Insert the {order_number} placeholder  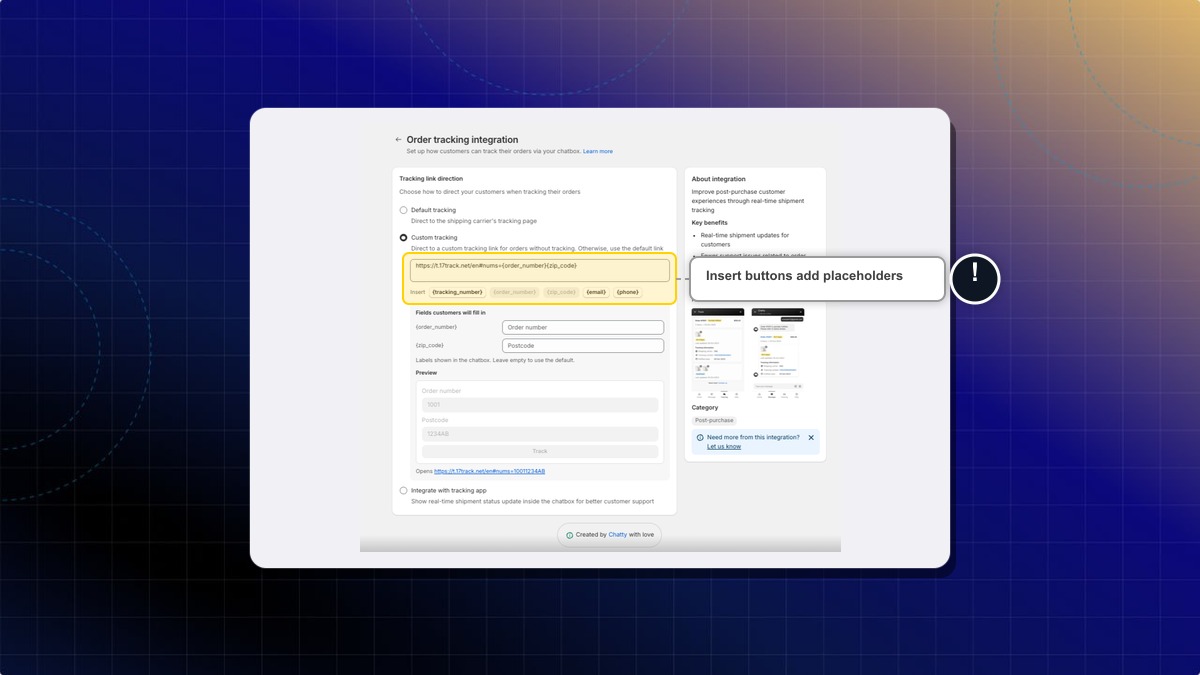click(x=515, y=292)
